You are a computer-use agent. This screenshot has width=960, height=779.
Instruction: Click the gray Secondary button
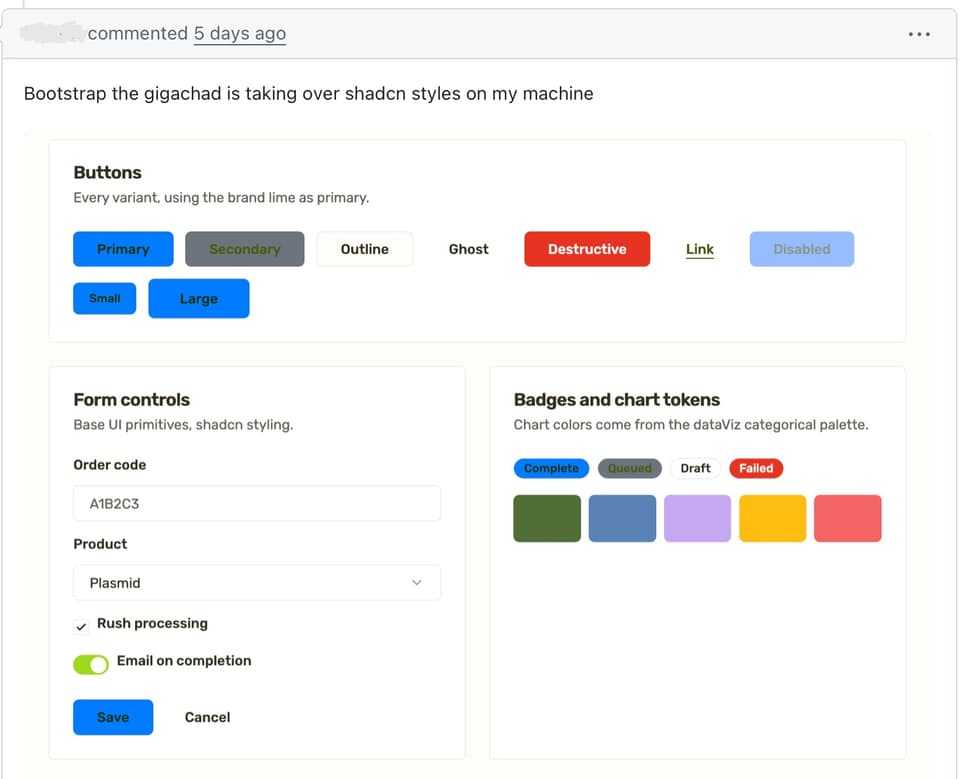[244, 249]
